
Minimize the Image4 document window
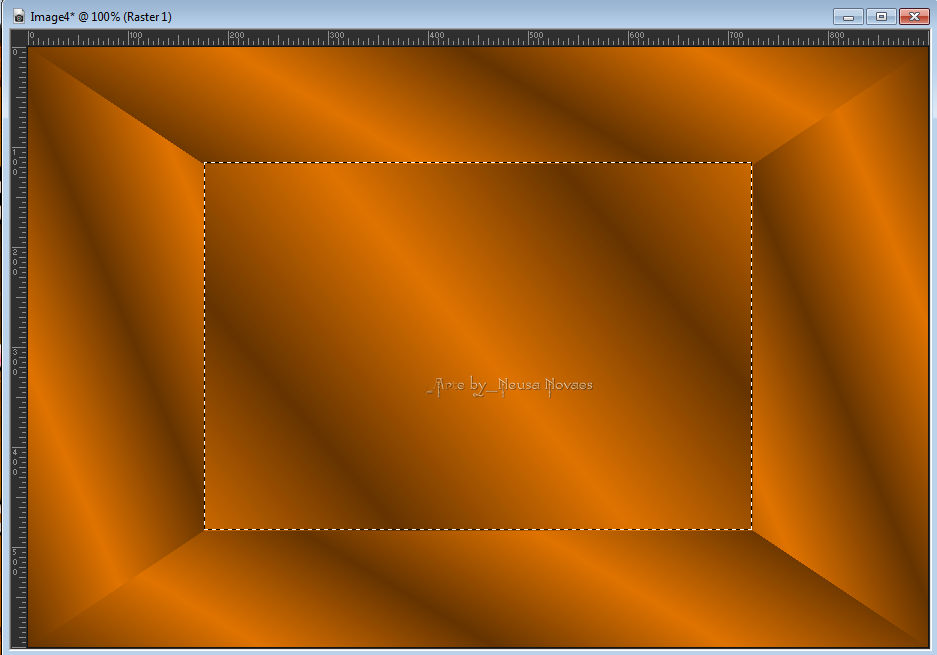[x=848, y=17]
